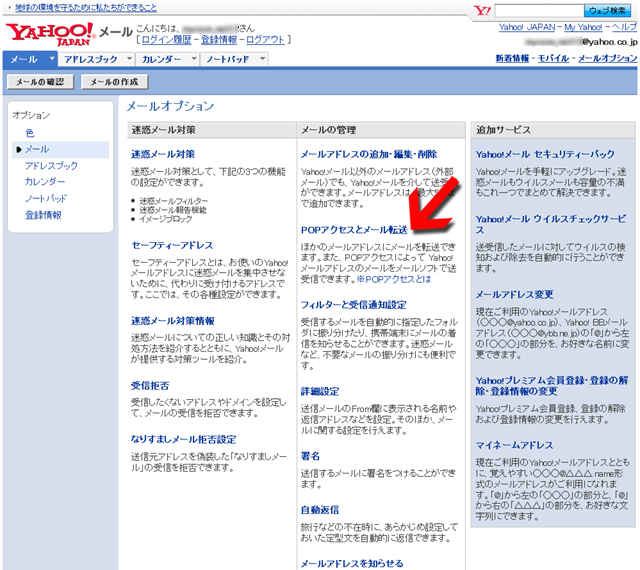
Task: Click the イメージブロック bullet text
Action: tap(166, 219)
